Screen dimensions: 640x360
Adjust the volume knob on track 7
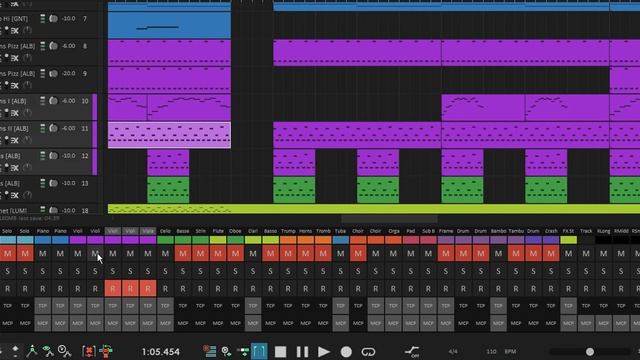tap(53, 19)
